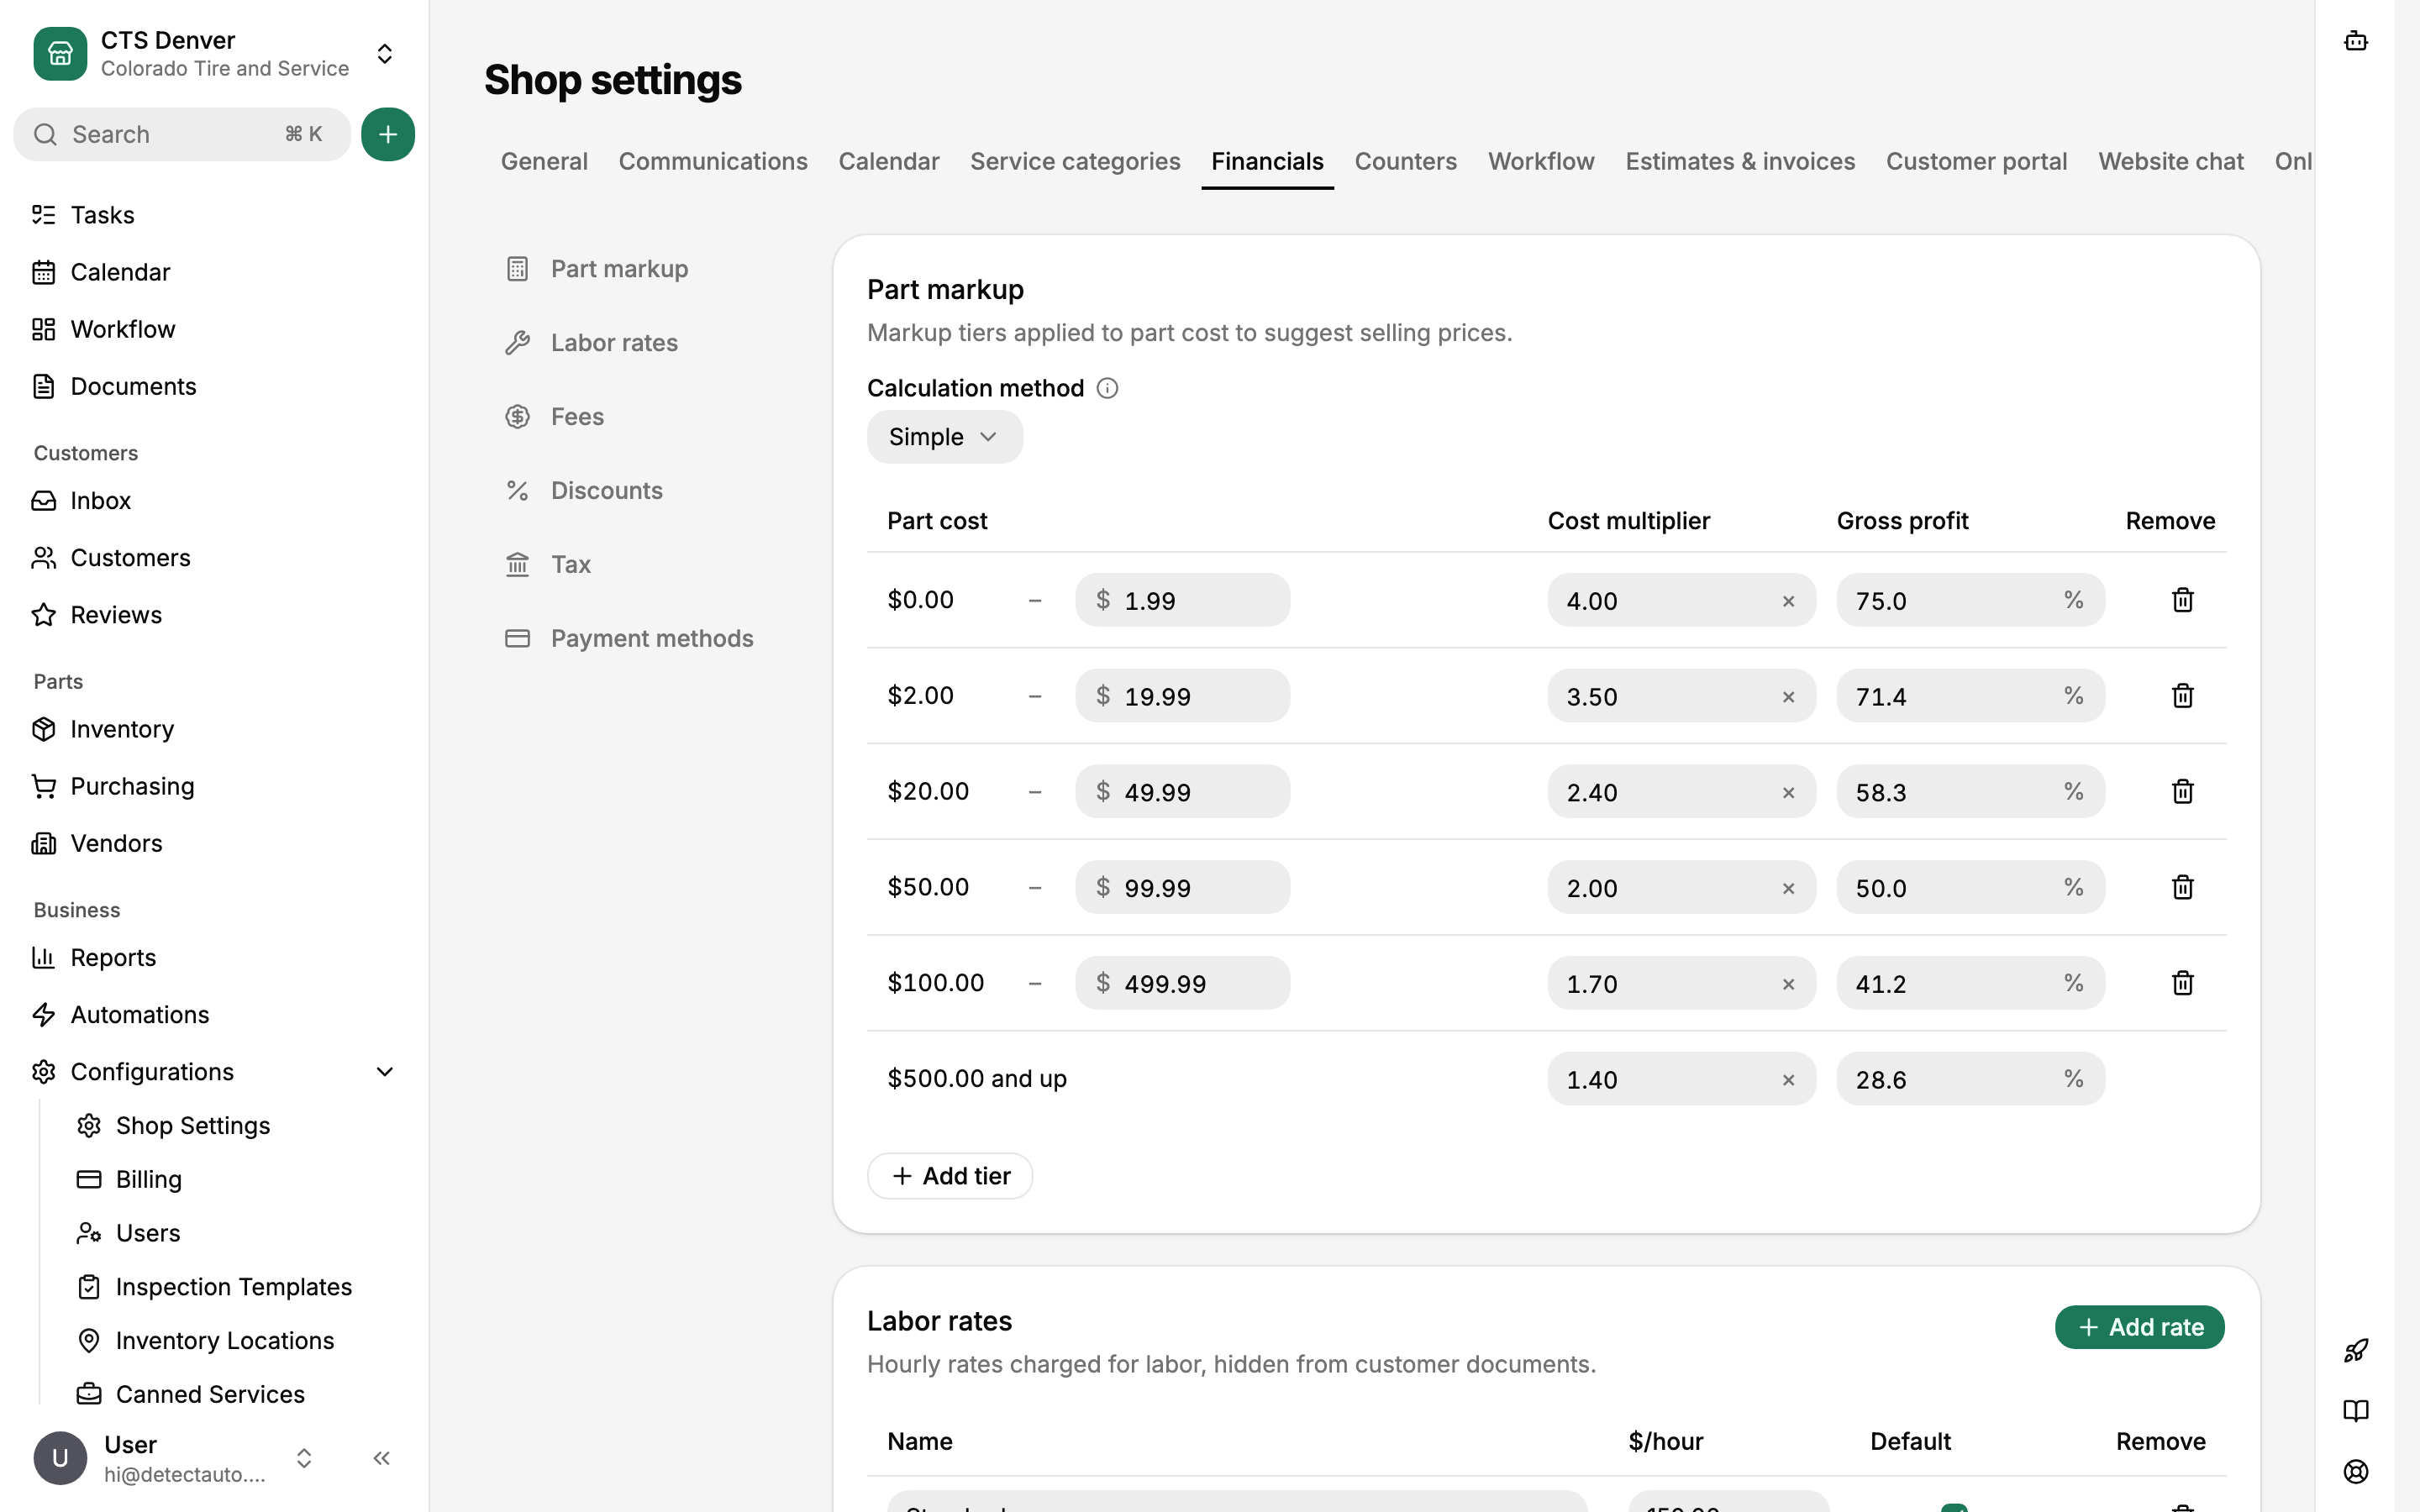Image resolution: width=2420 pixels, height=1512 pixels.
Task: Delete the $20.00 tier
Action: (x=2183, y=792)
